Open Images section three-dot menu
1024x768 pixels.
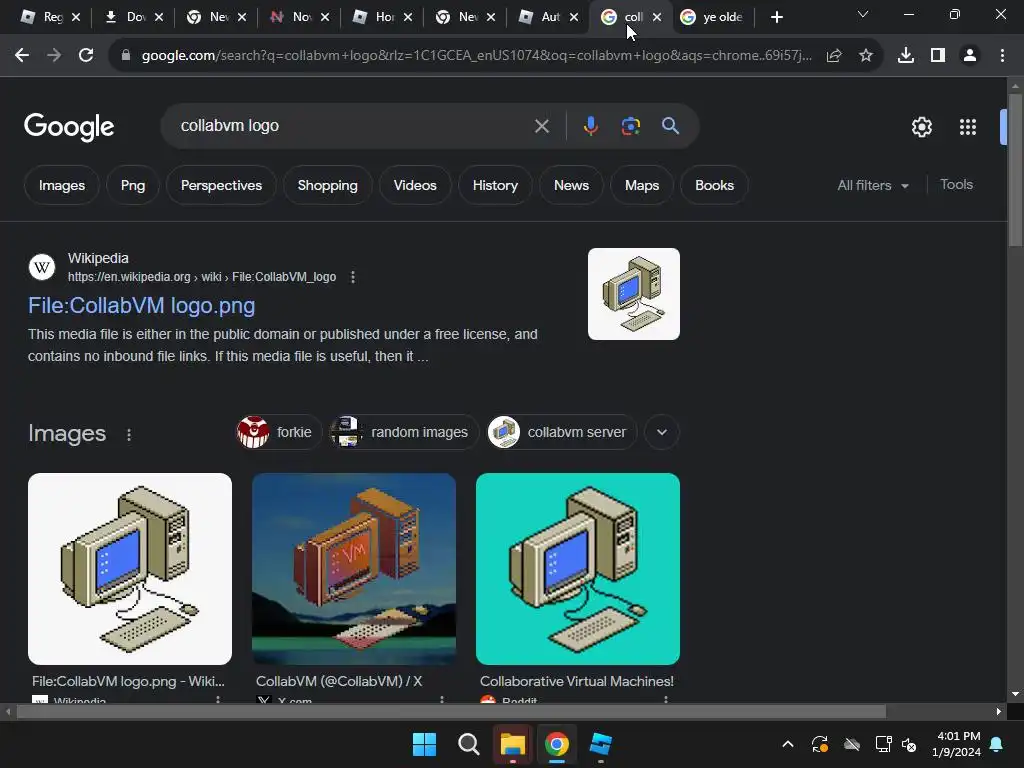pyautogui.click(x=129, y=435)
